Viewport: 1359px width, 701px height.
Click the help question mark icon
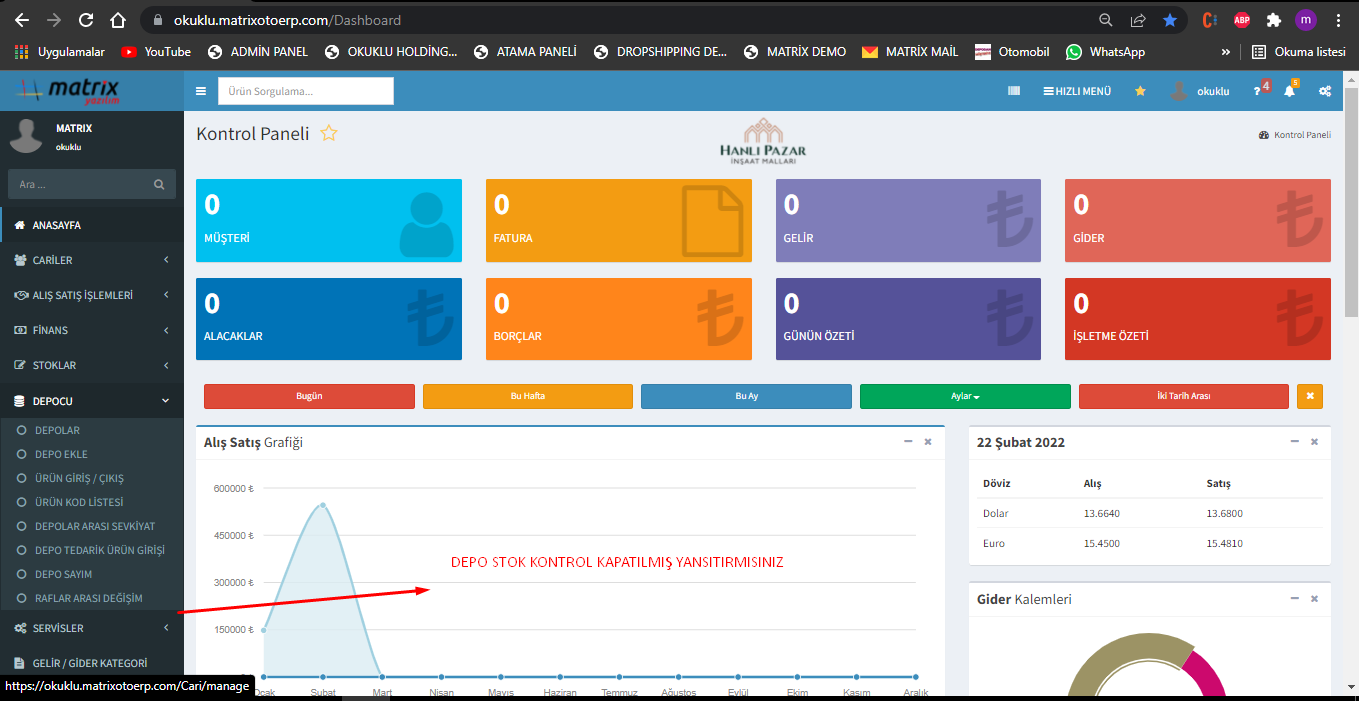pos(1257,91)
